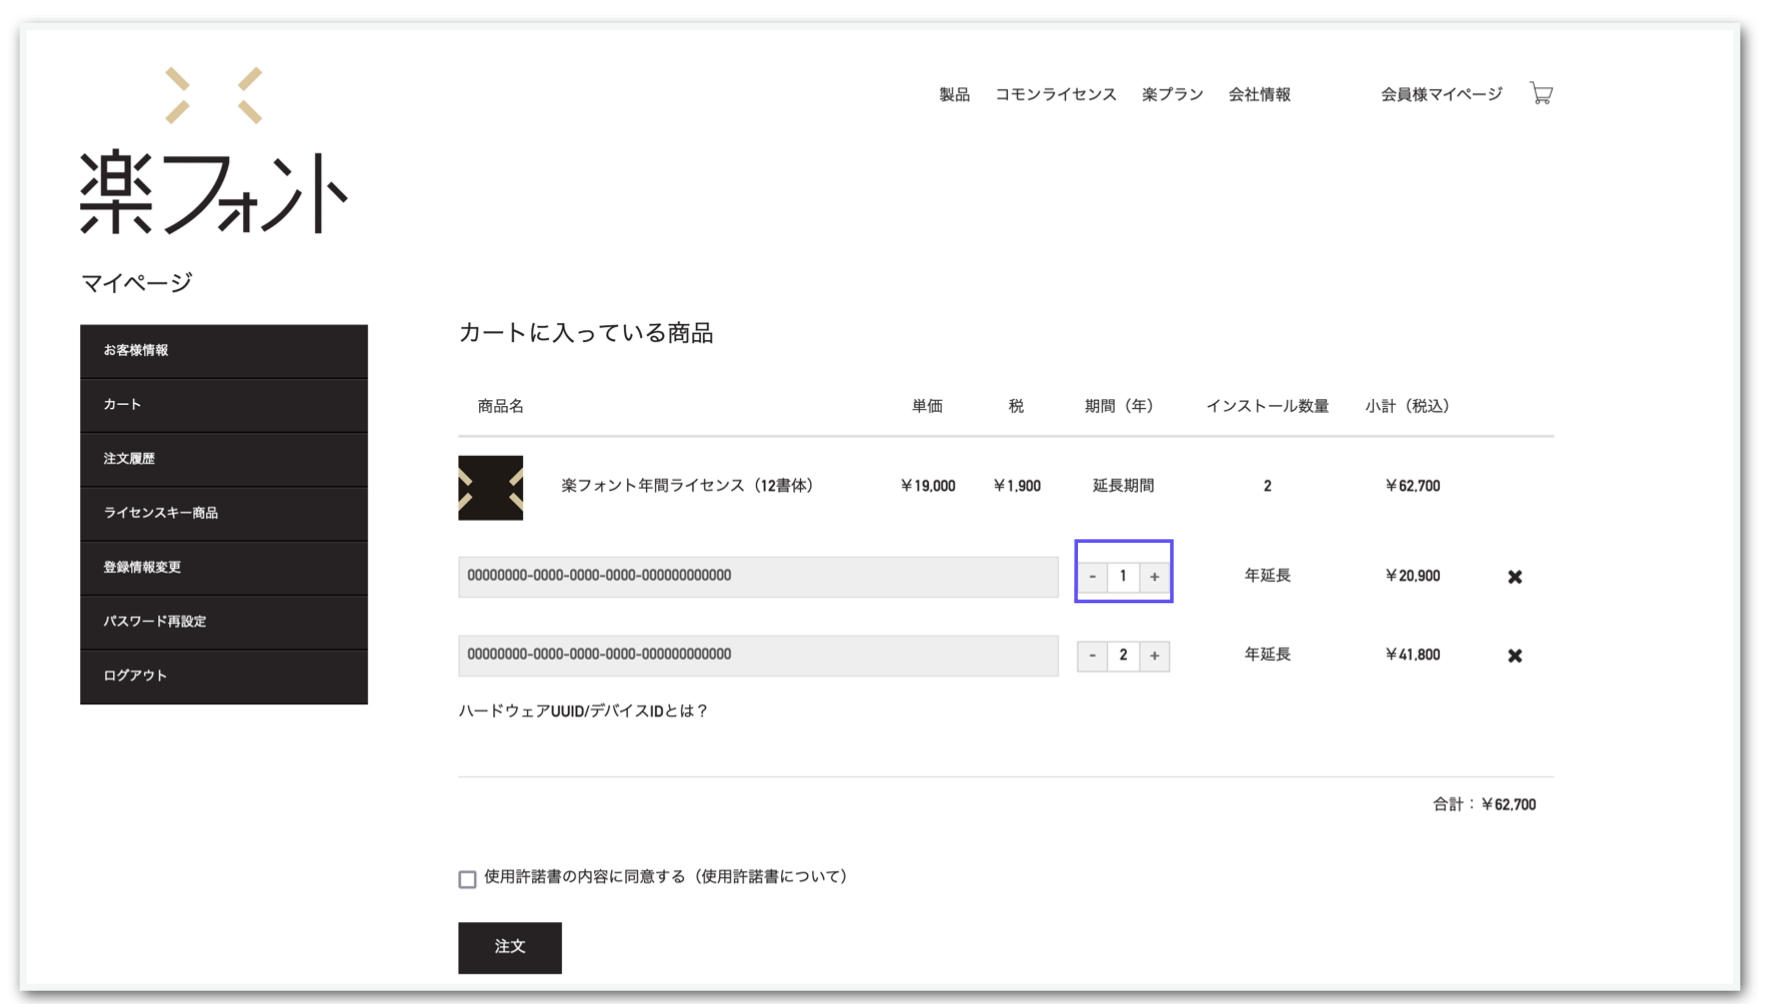Remove the ¥41,800 extension row
1768x1004 pixels.
[1514, 656]
